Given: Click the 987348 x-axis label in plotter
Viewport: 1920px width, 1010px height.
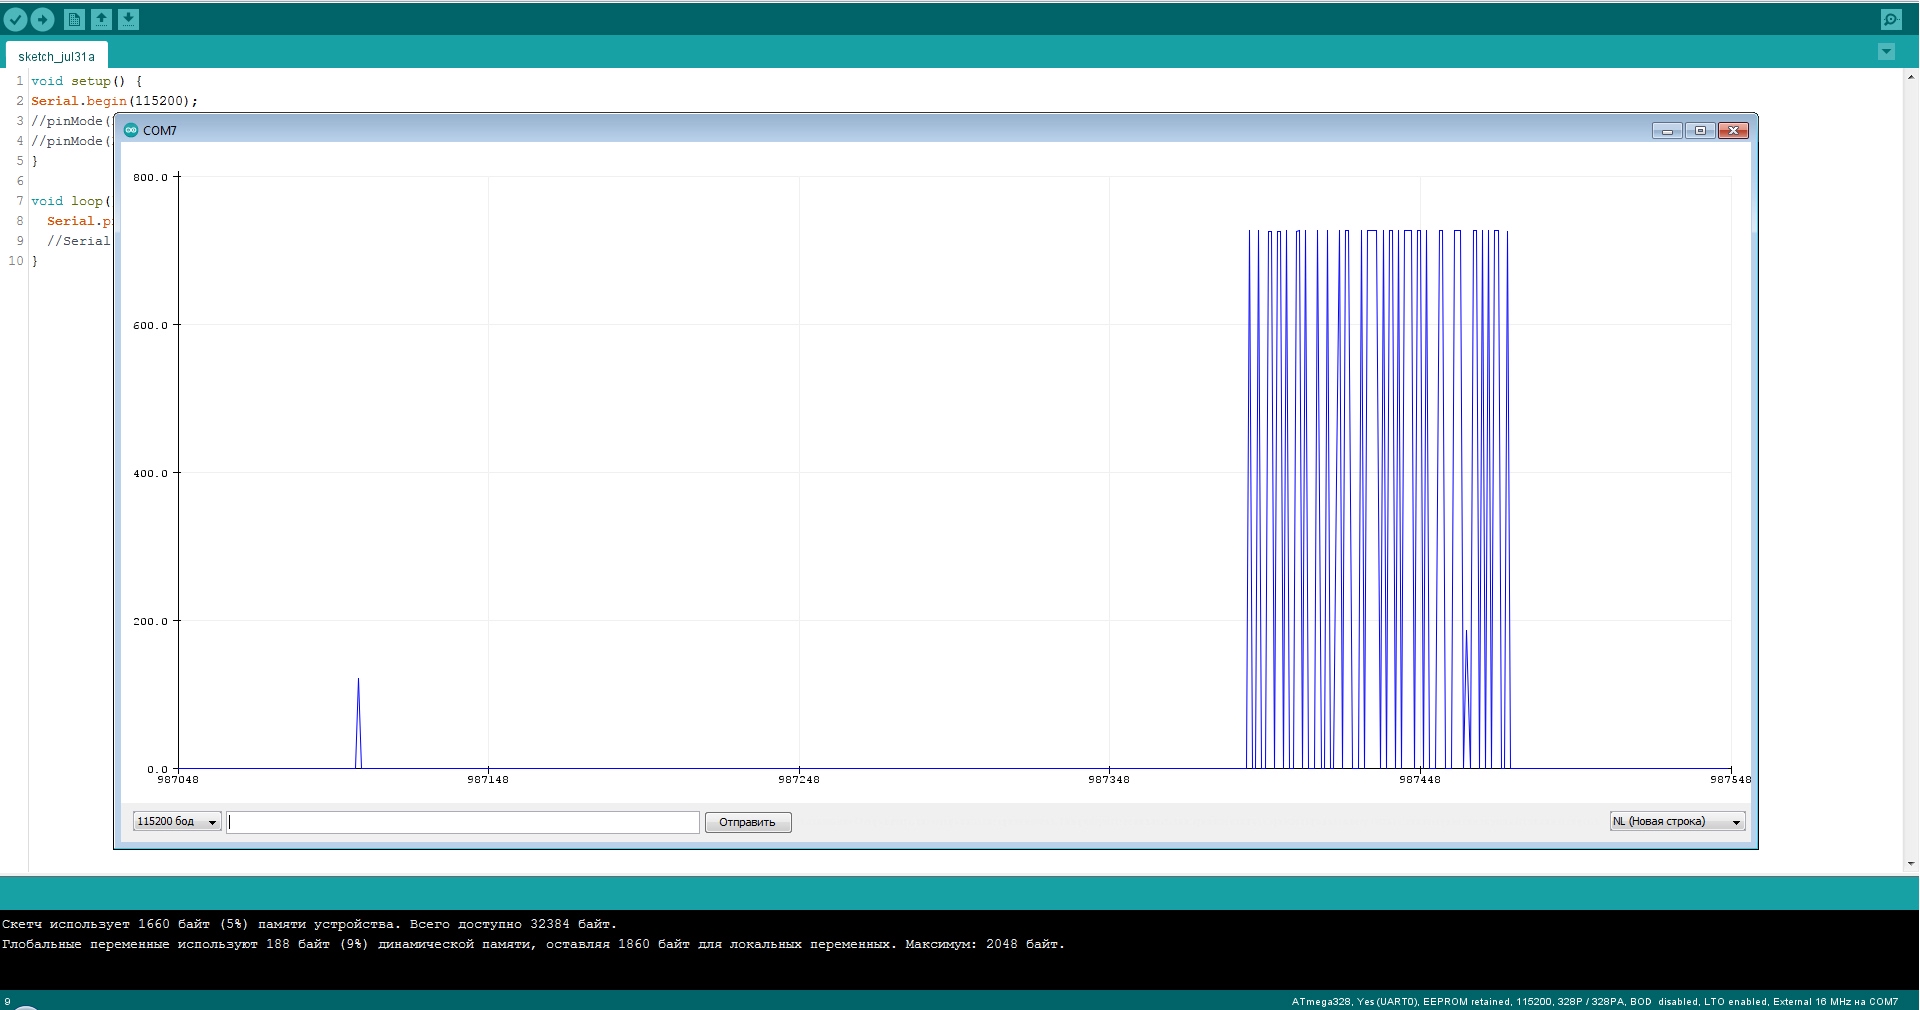Looking at the screenshot, I should (x=1109, y=780).
